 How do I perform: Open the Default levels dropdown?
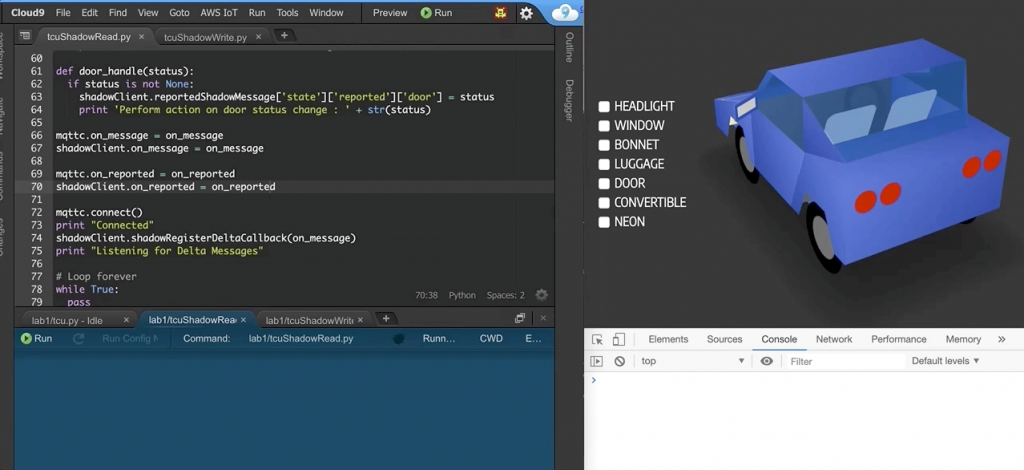coord(945,361)
